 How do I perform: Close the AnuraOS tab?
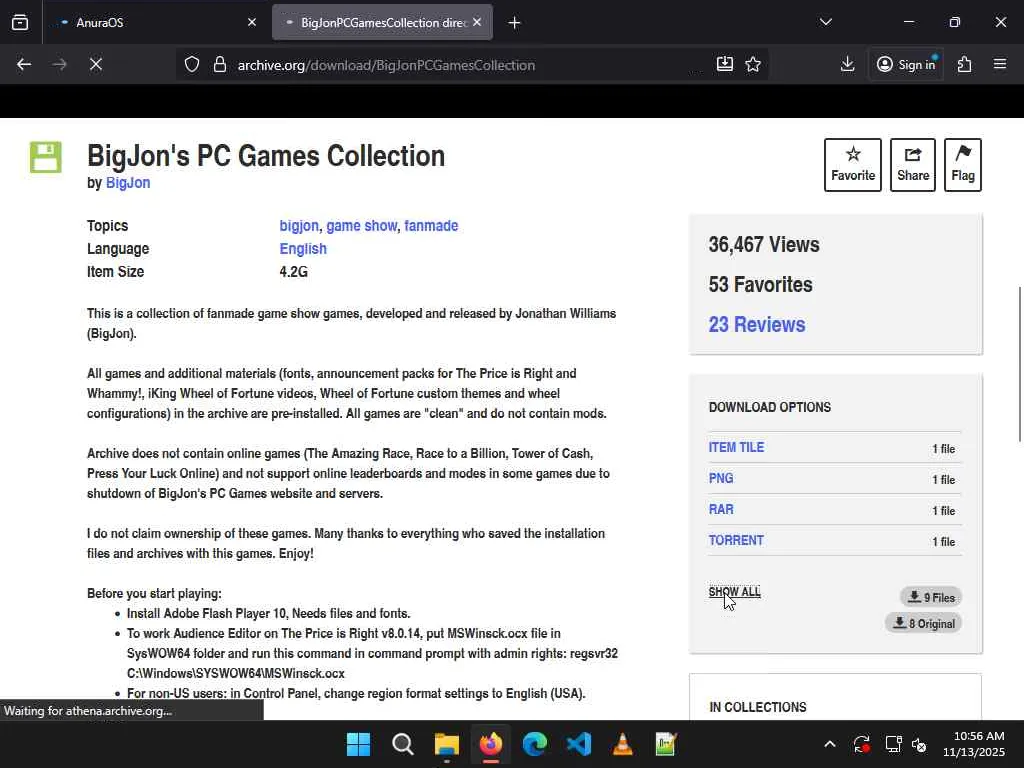coord(252,22)
